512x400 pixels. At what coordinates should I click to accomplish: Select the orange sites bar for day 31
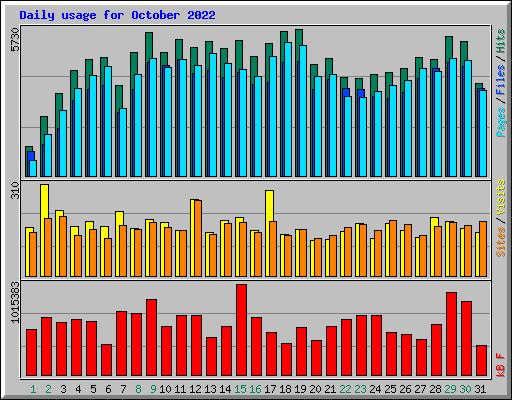coord(483,249)
